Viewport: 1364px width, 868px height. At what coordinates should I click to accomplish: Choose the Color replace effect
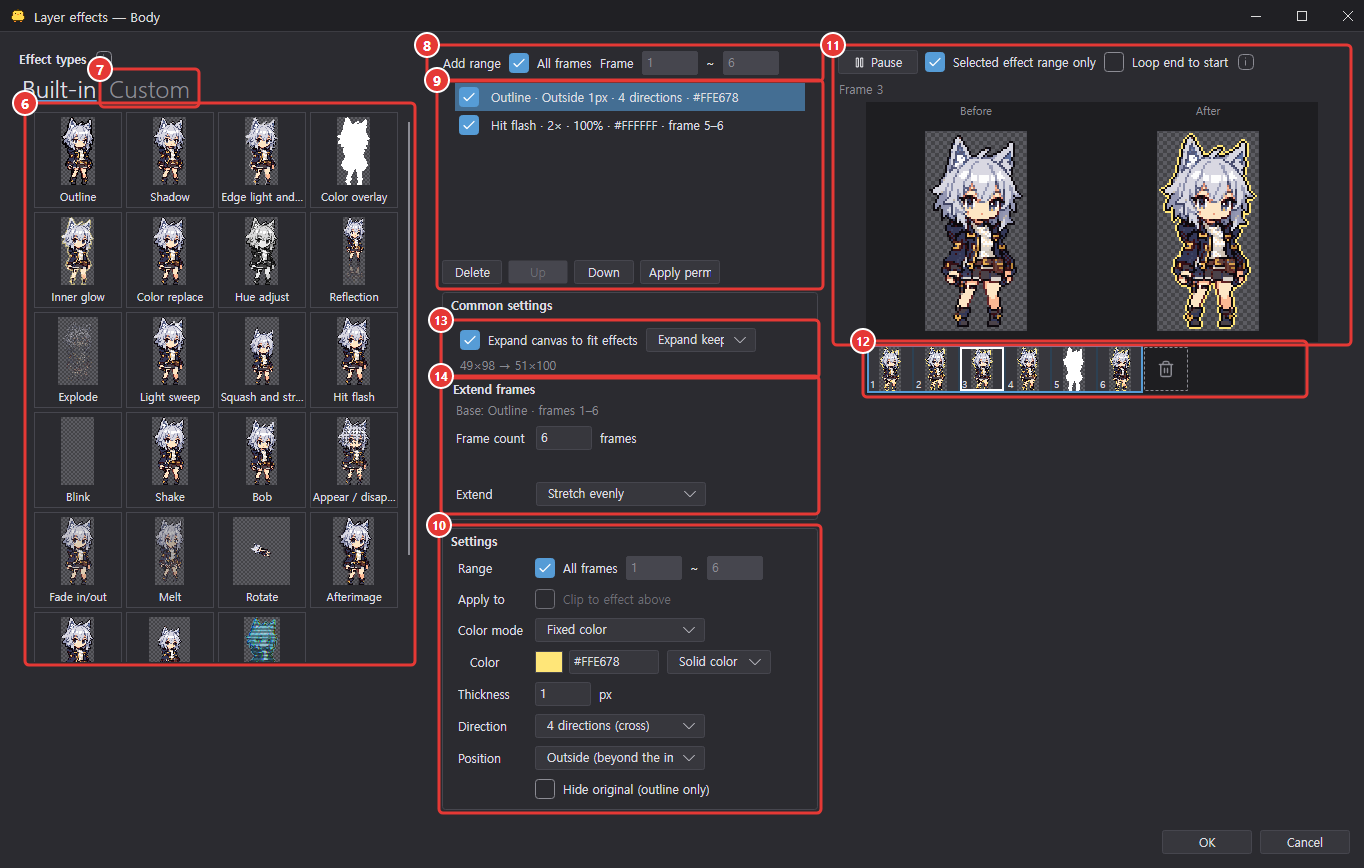point(170,259)
